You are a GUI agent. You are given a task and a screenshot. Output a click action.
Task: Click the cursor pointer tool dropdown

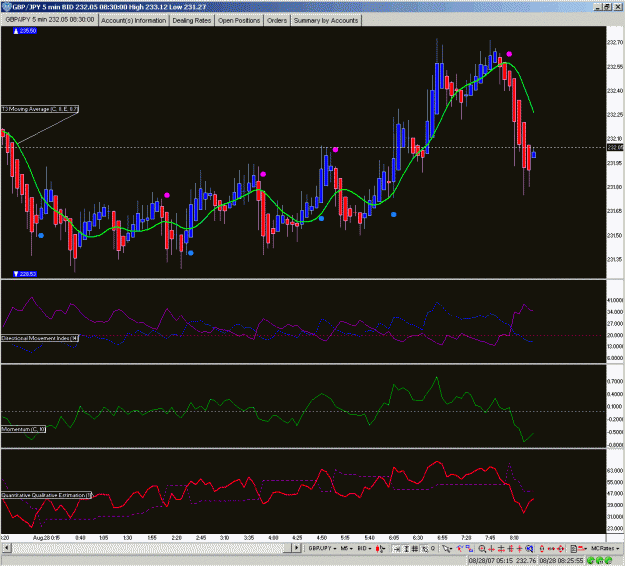coord(446,549)
